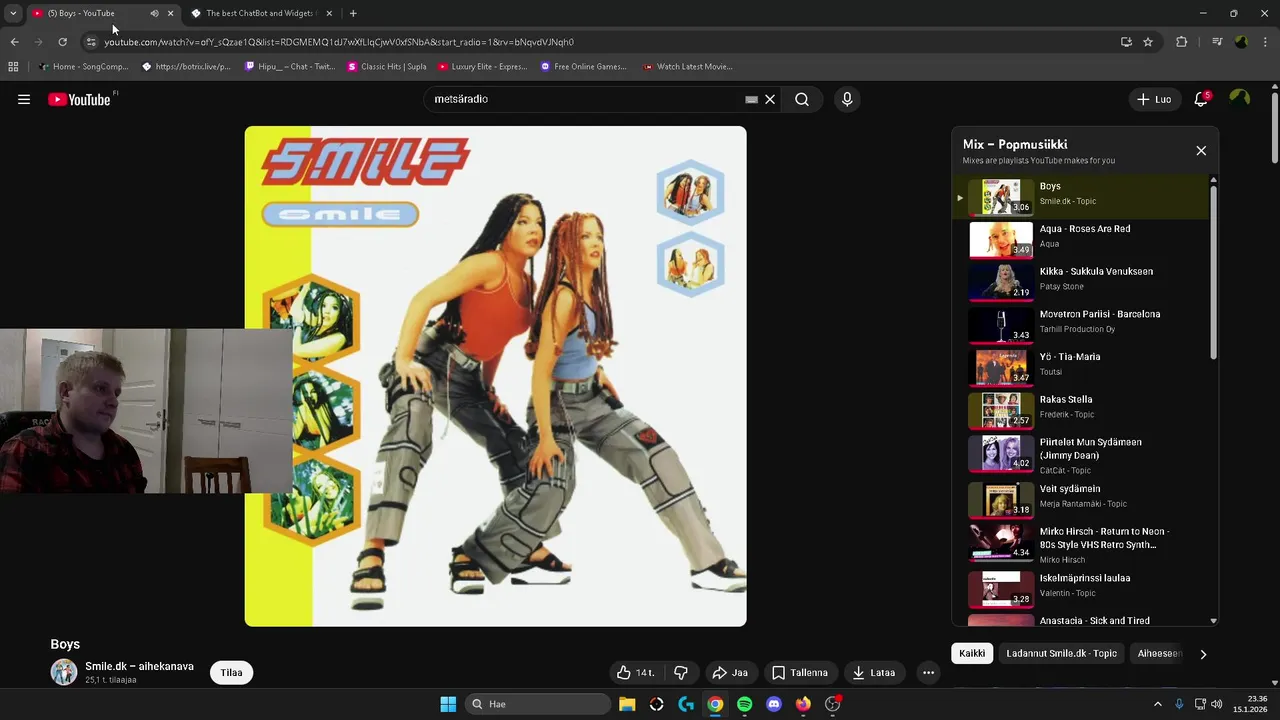Reload the page in Chrome
1280x720 pixels.
click(62, 42)
